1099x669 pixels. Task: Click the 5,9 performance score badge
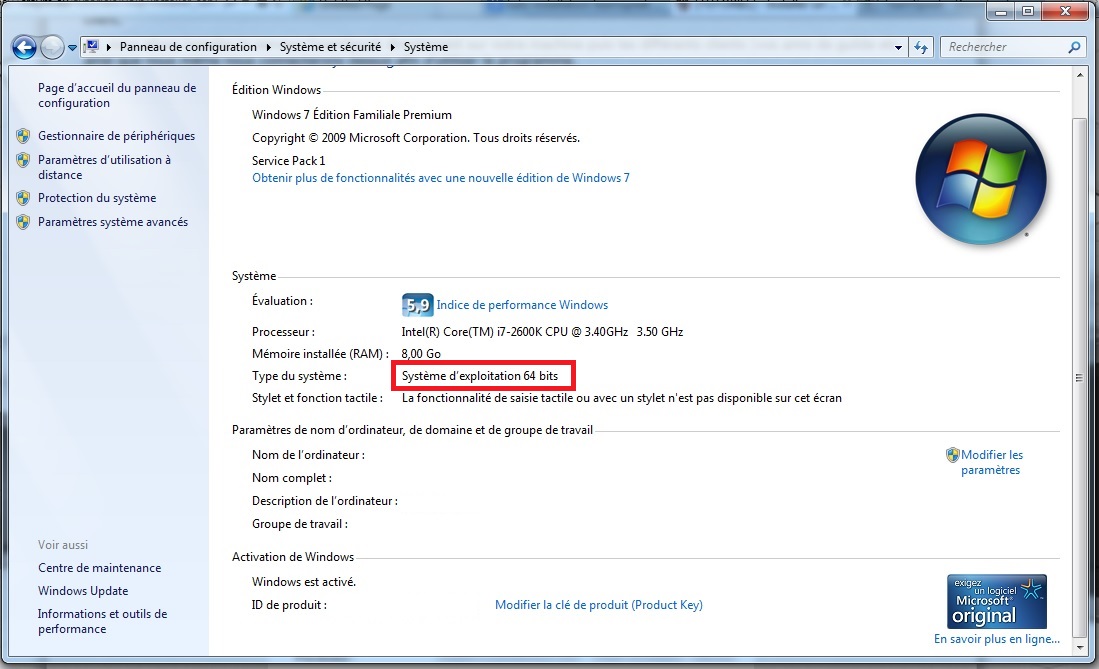[x=416, y=305]
